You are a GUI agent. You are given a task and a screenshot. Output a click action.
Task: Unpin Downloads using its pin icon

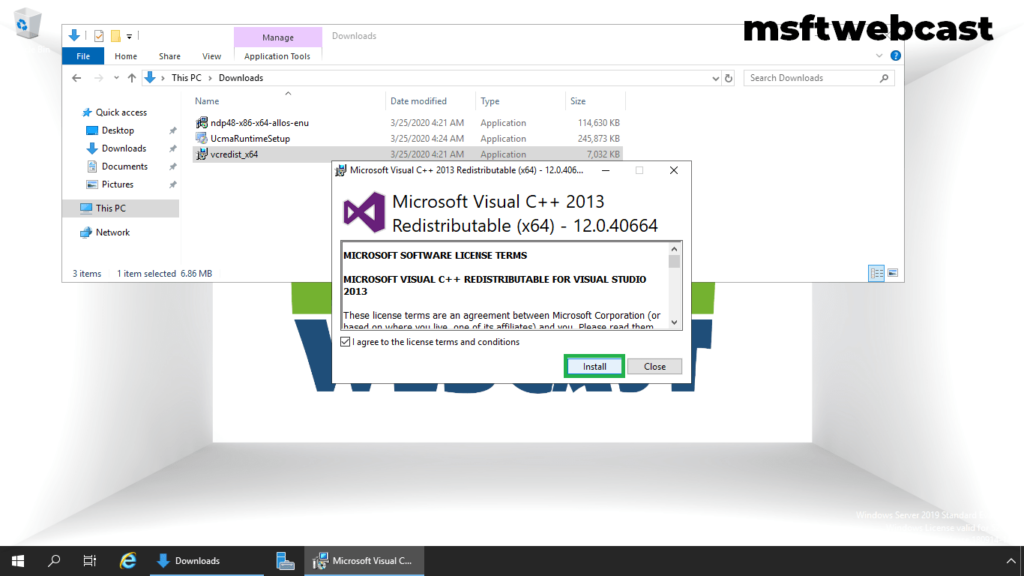[x=173, y=149]
